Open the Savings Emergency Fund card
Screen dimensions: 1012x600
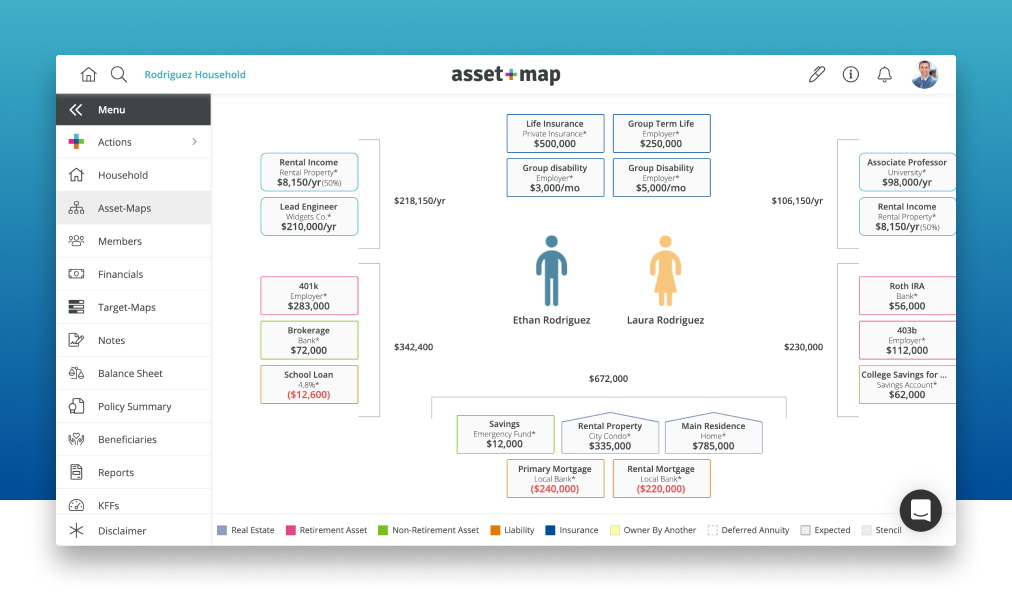coord(505,434)
